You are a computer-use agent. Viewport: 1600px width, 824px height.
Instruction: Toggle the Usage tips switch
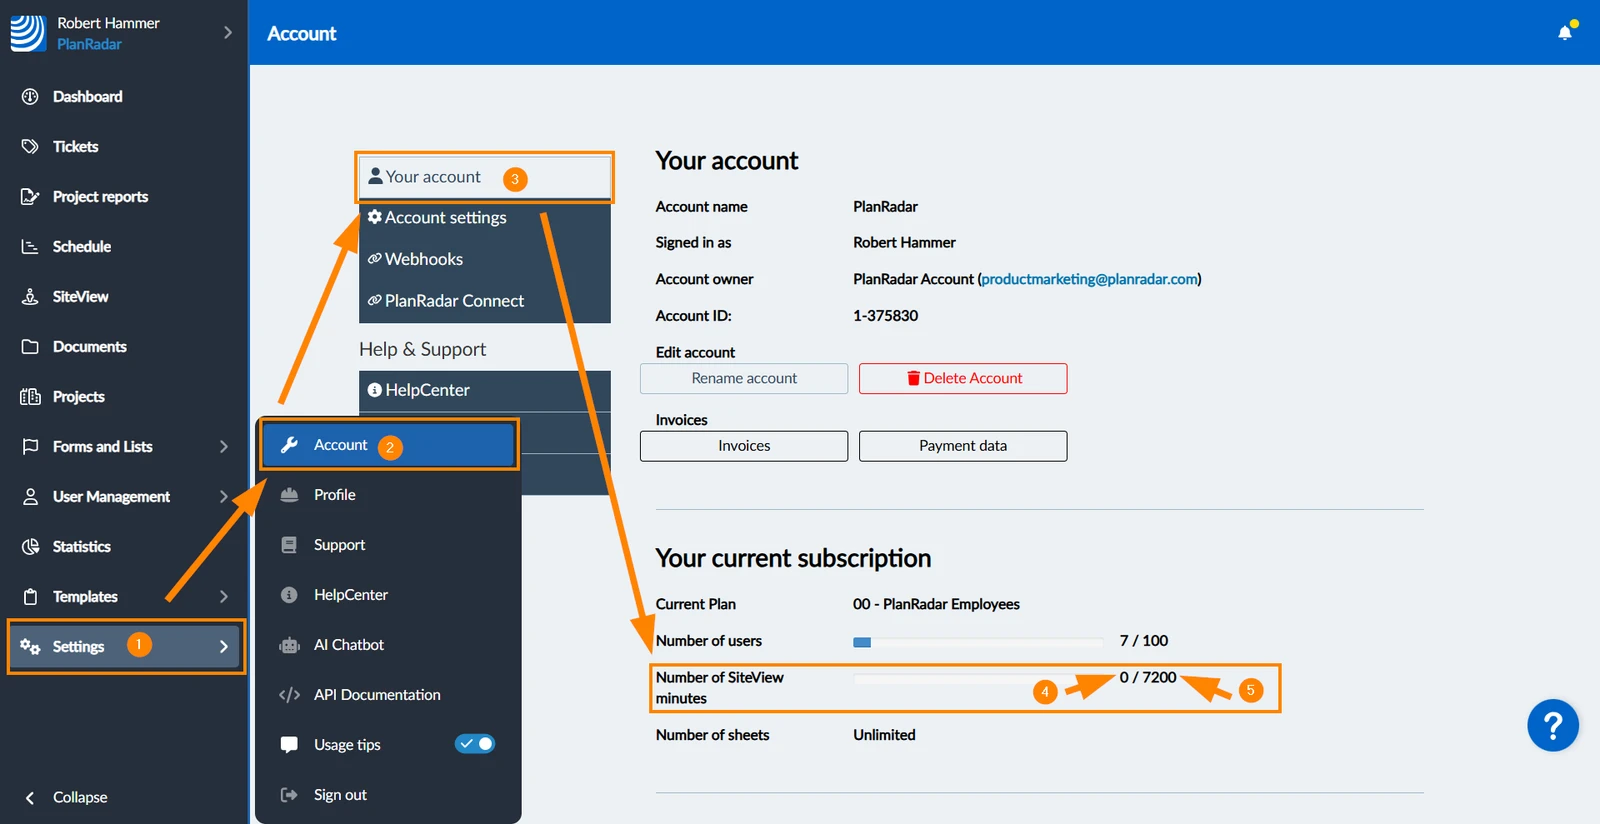click(475, 744)
